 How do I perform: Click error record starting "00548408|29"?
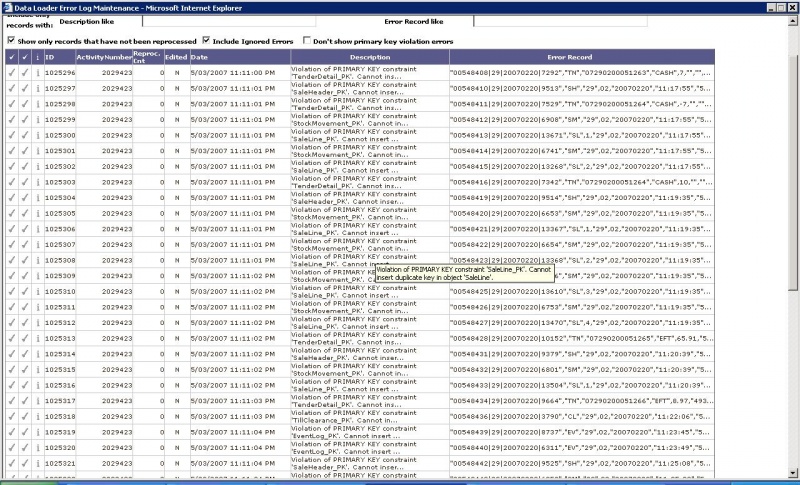pyautogui.click(x=581, y=72)
